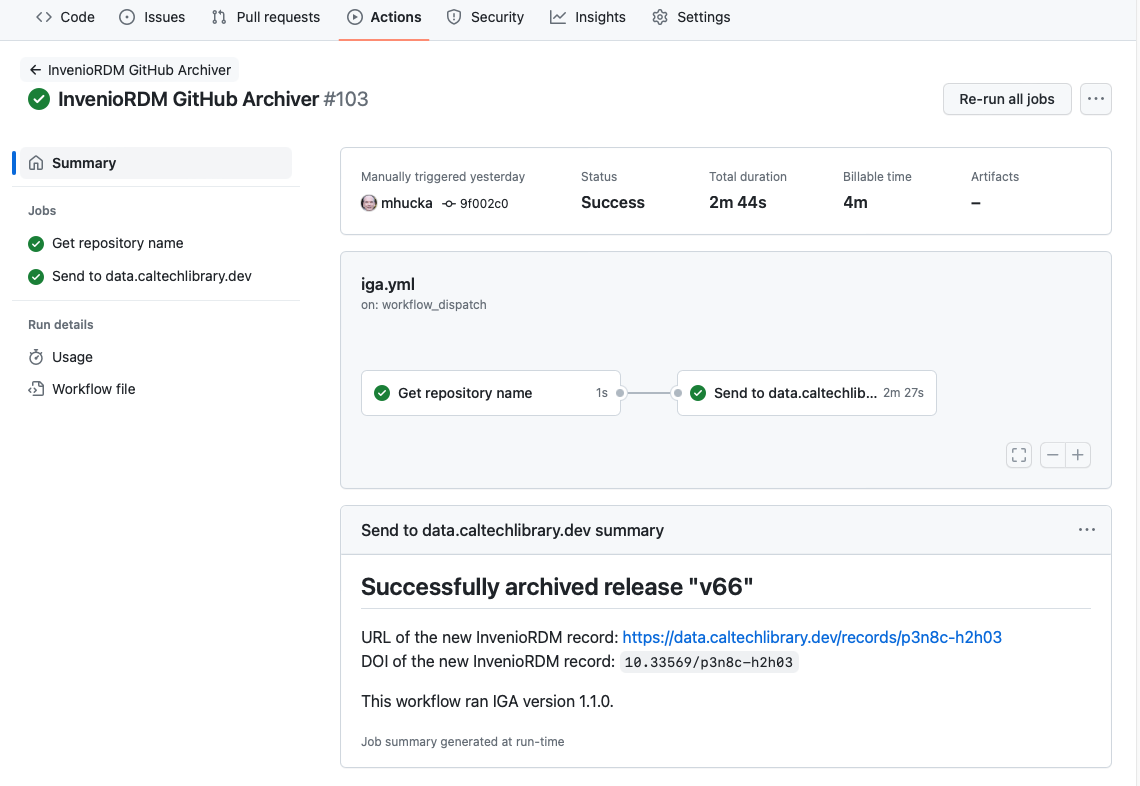Click the Send to data.caltechlib... graph node
Viewport: 1140px width, 786px height.
click(806, 393)
